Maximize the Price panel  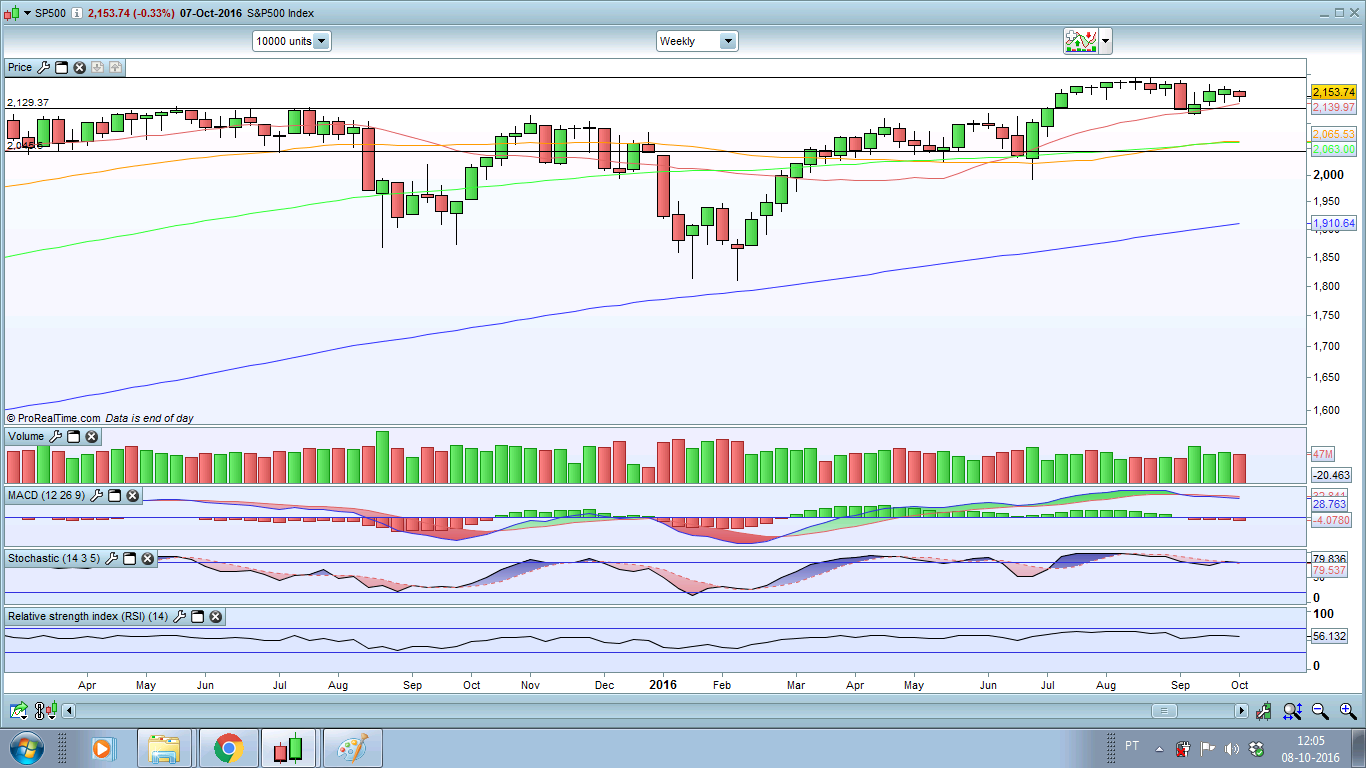(x=61, y=67)
